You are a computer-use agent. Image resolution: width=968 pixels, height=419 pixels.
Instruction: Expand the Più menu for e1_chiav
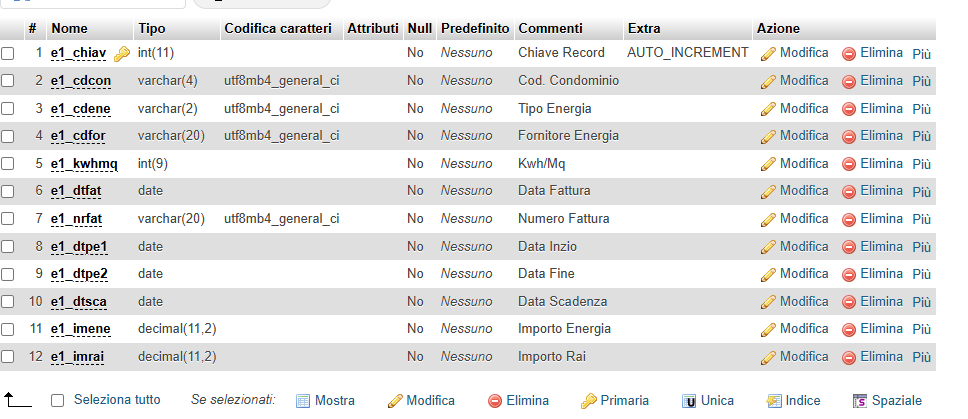[921, 54]
